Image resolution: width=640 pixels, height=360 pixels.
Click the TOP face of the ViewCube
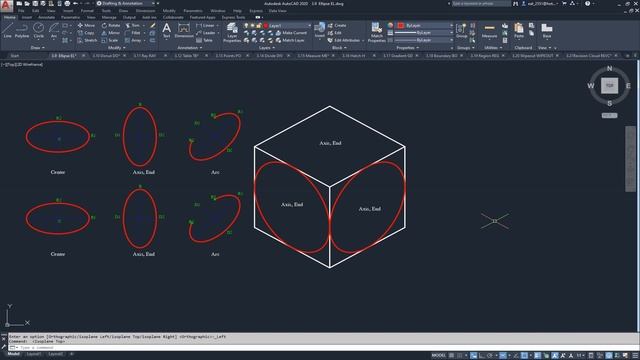coord(609,86)
